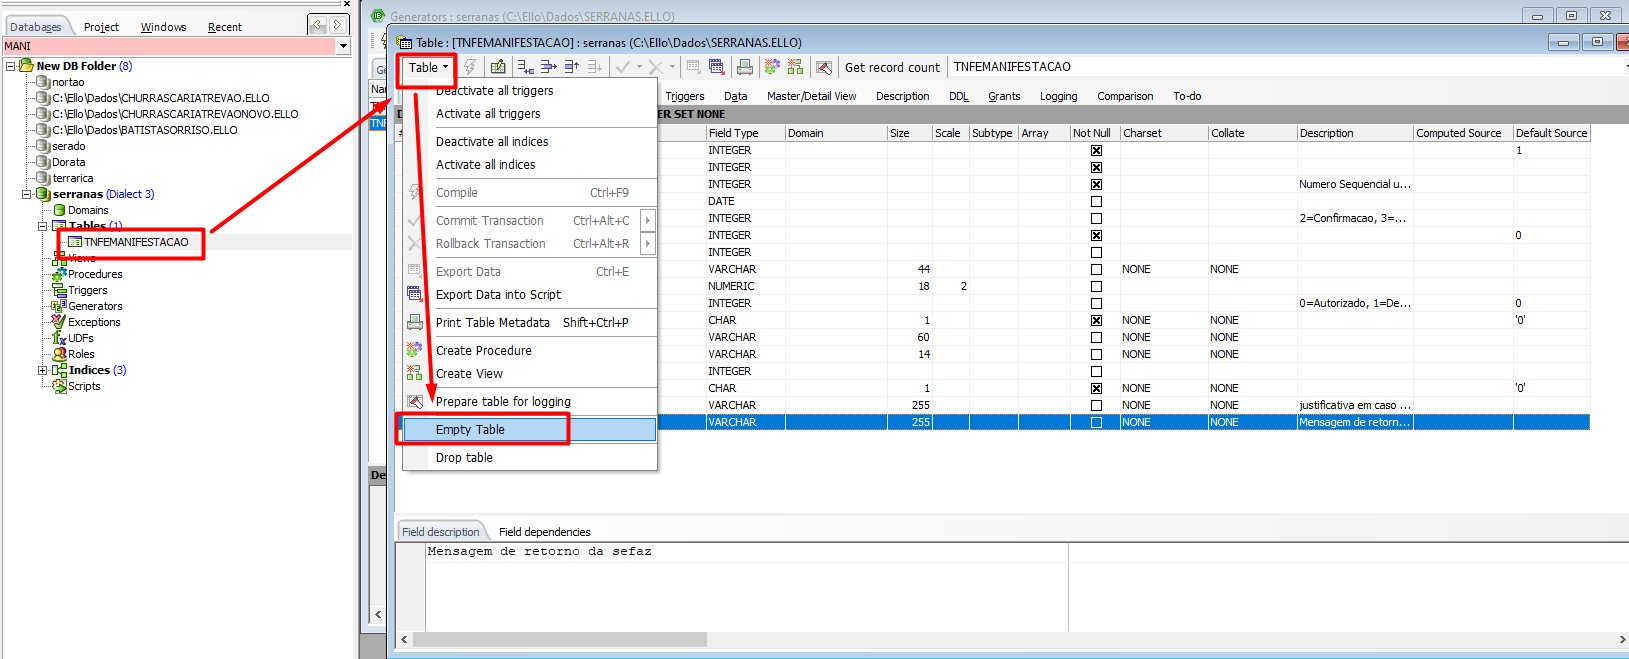Toggle Not Null checkbox in the NUMERIC row

1096,286
